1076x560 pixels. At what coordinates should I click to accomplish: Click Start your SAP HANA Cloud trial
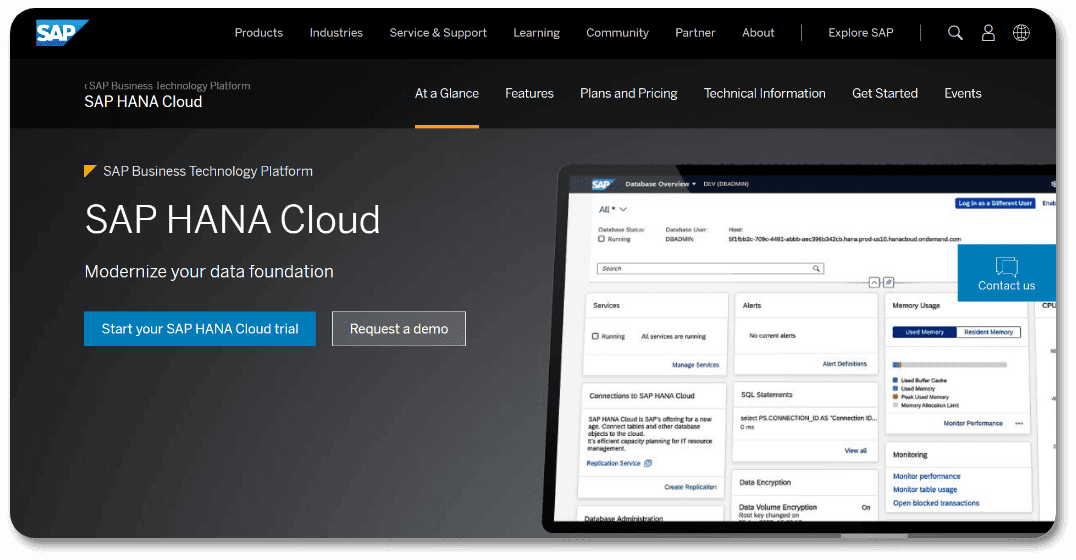200,329
